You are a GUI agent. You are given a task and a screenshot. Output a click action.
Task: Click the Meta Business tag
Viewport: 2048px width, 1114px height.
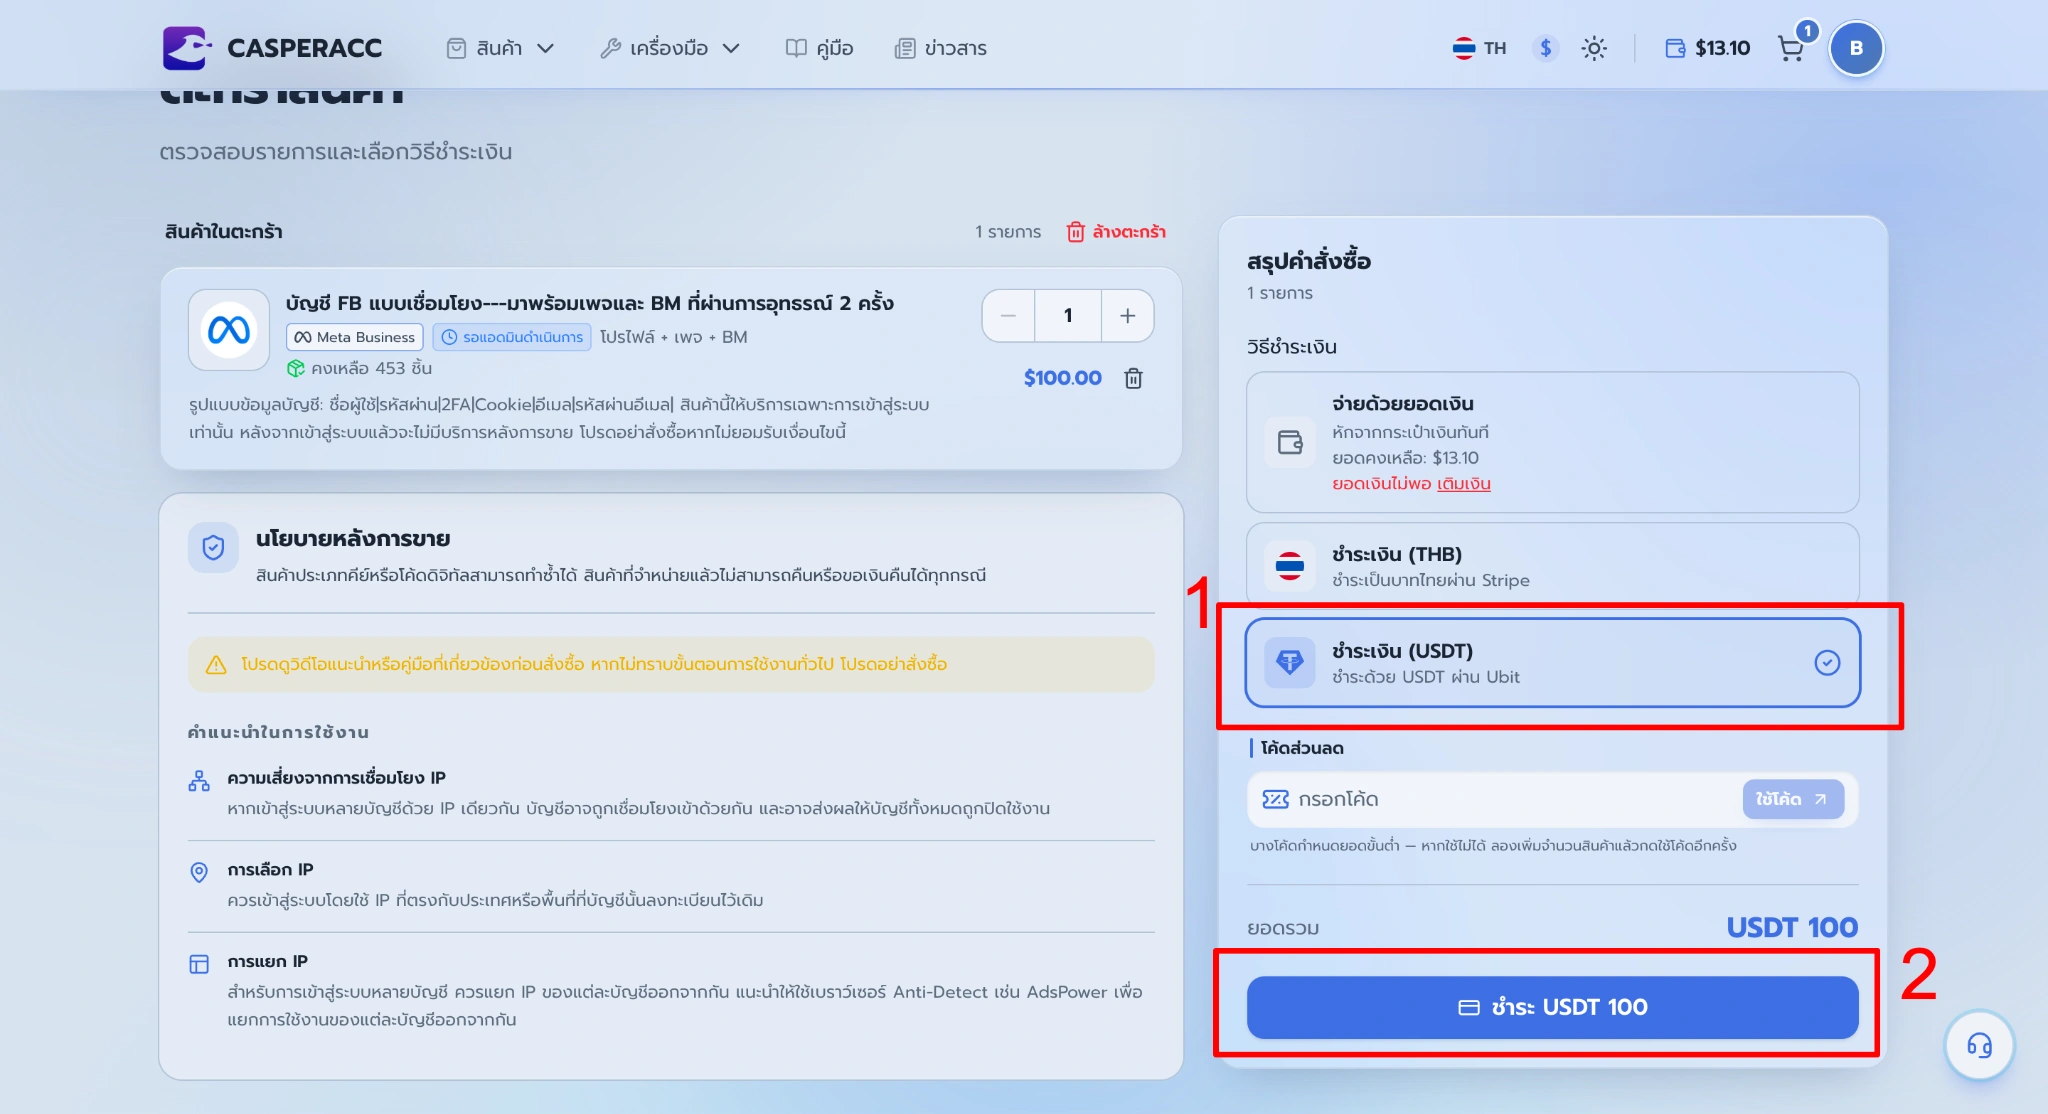(x=355, y=337)
